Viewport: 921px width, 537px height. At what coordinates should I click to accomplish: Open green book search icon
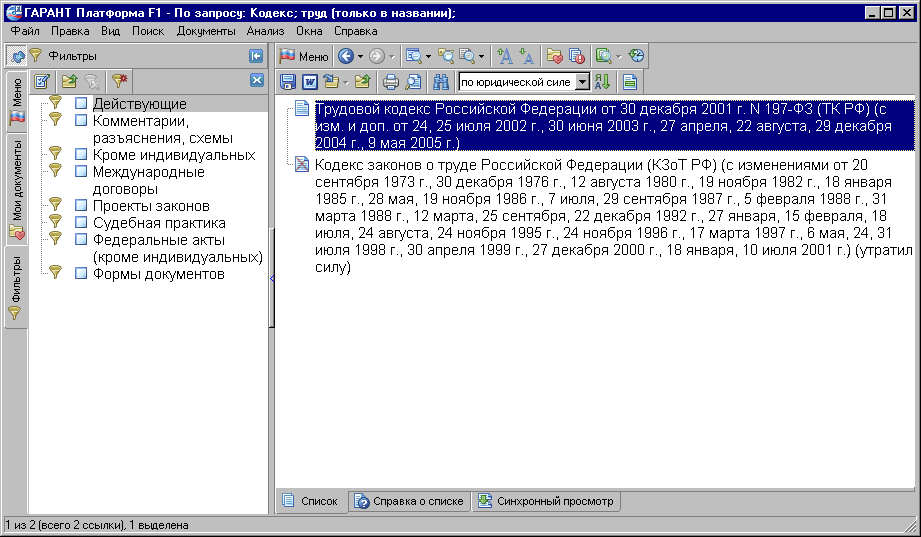[x=603, y=56]
